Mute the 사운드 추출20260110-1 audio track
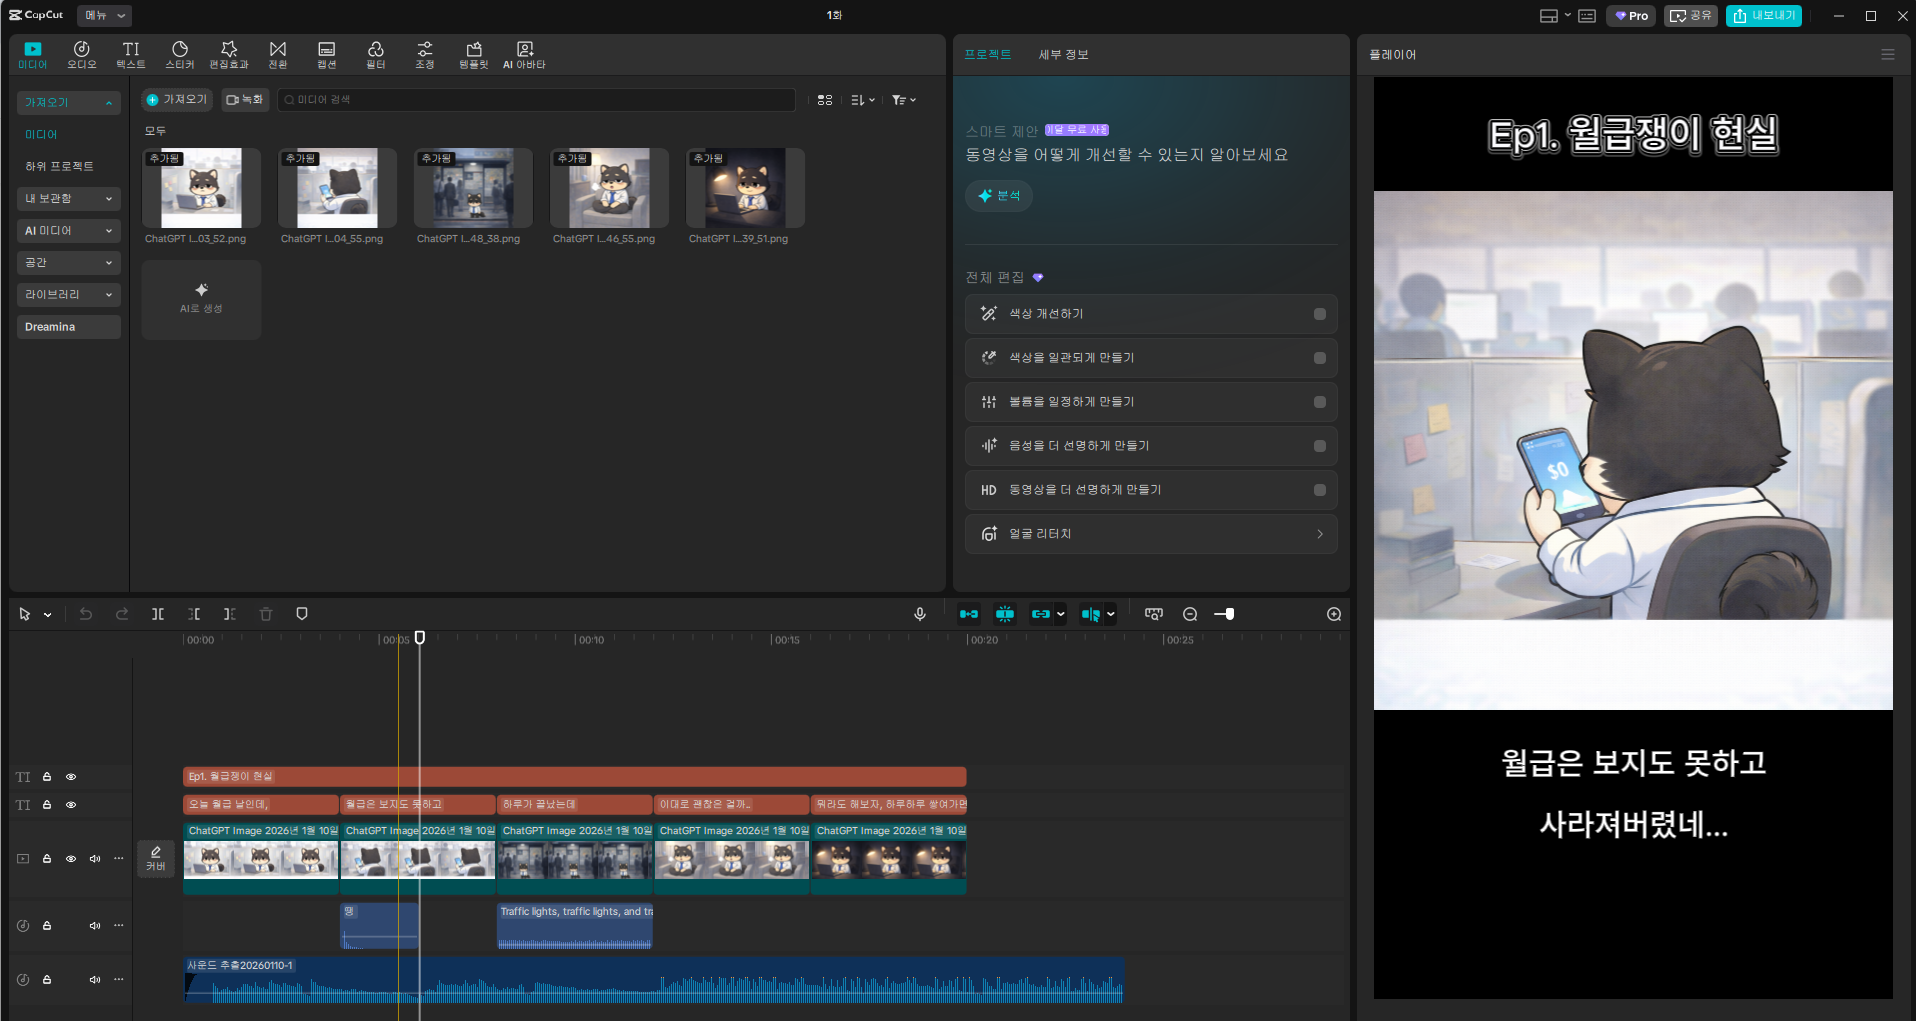 95,980
